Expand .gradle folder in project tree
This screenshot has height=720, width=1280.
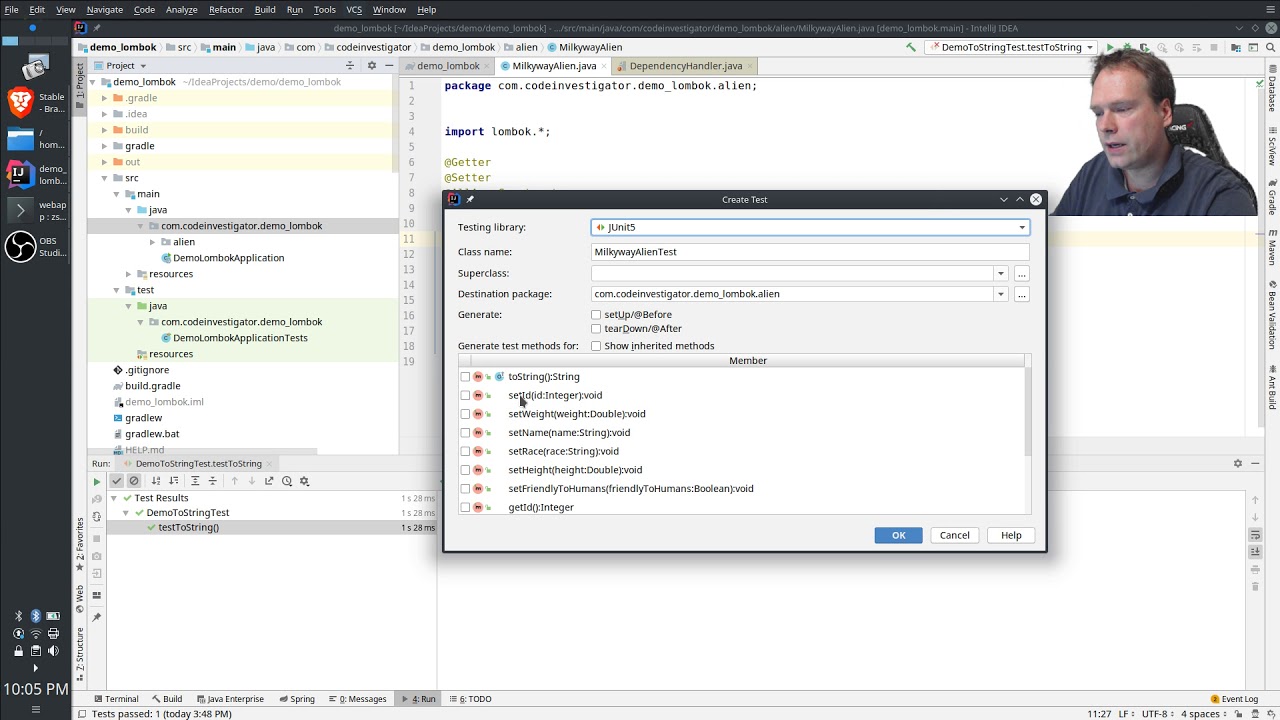point(105,98)
